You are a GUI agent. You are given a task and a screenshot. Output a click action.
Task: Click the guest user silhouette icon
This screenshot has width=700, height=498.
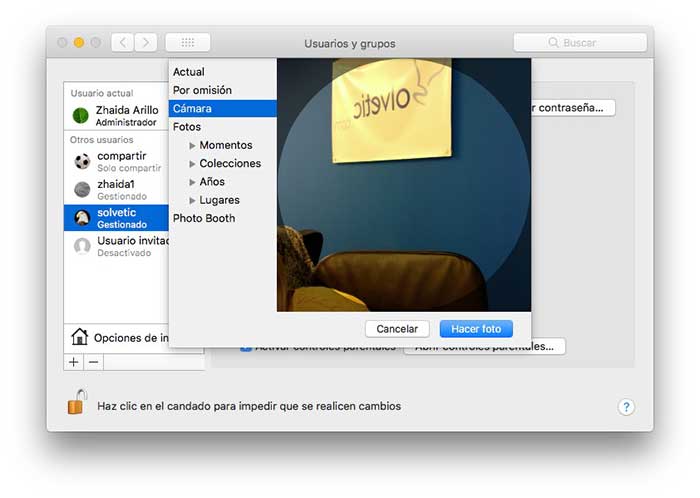click(x=82, y=246)
